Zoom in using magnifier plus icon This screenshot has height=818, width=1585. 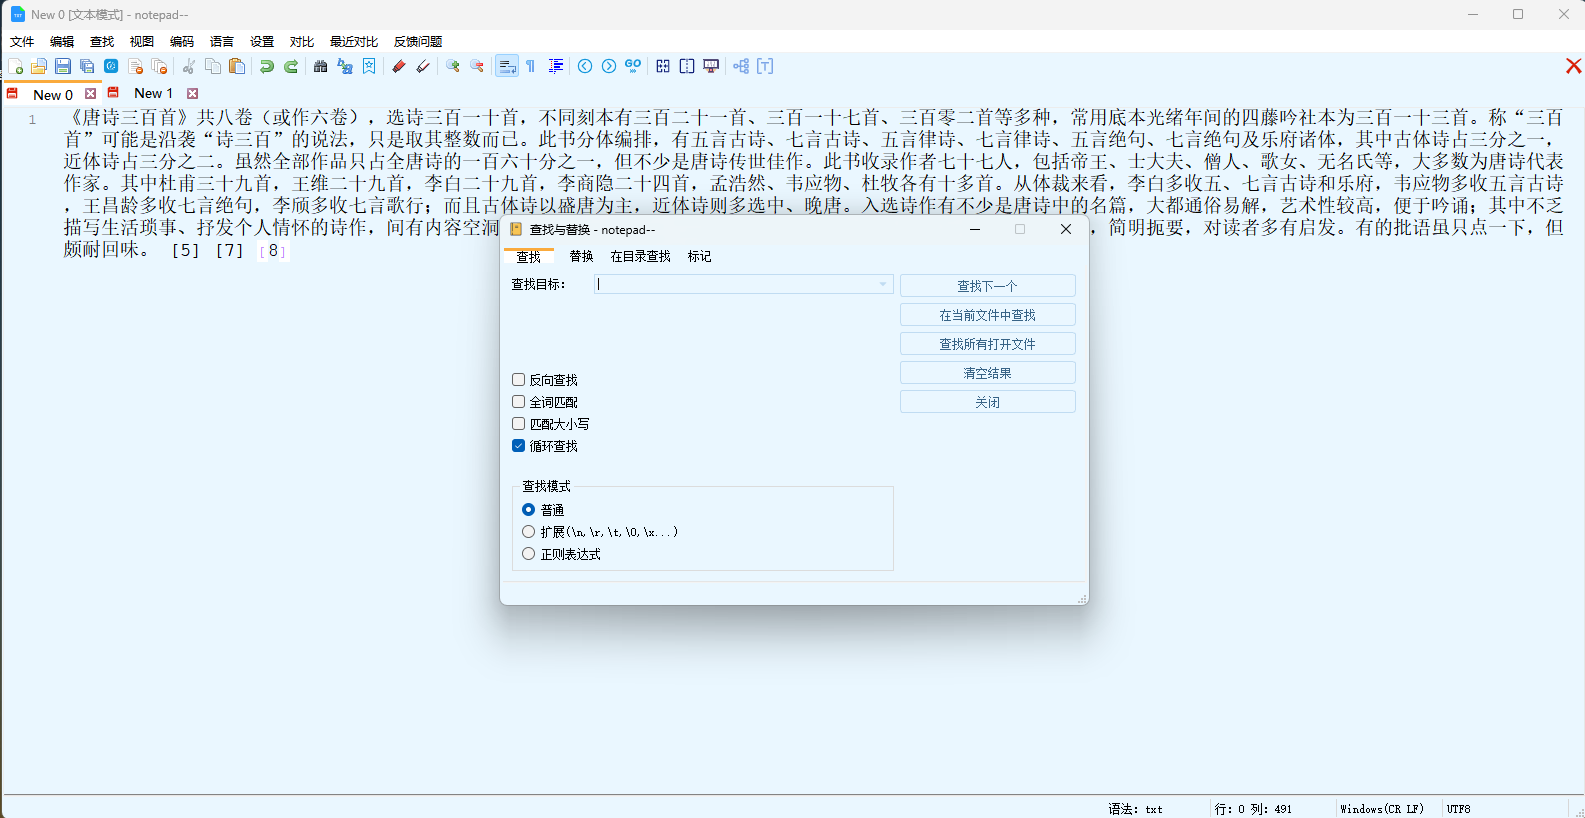[453, 66]
